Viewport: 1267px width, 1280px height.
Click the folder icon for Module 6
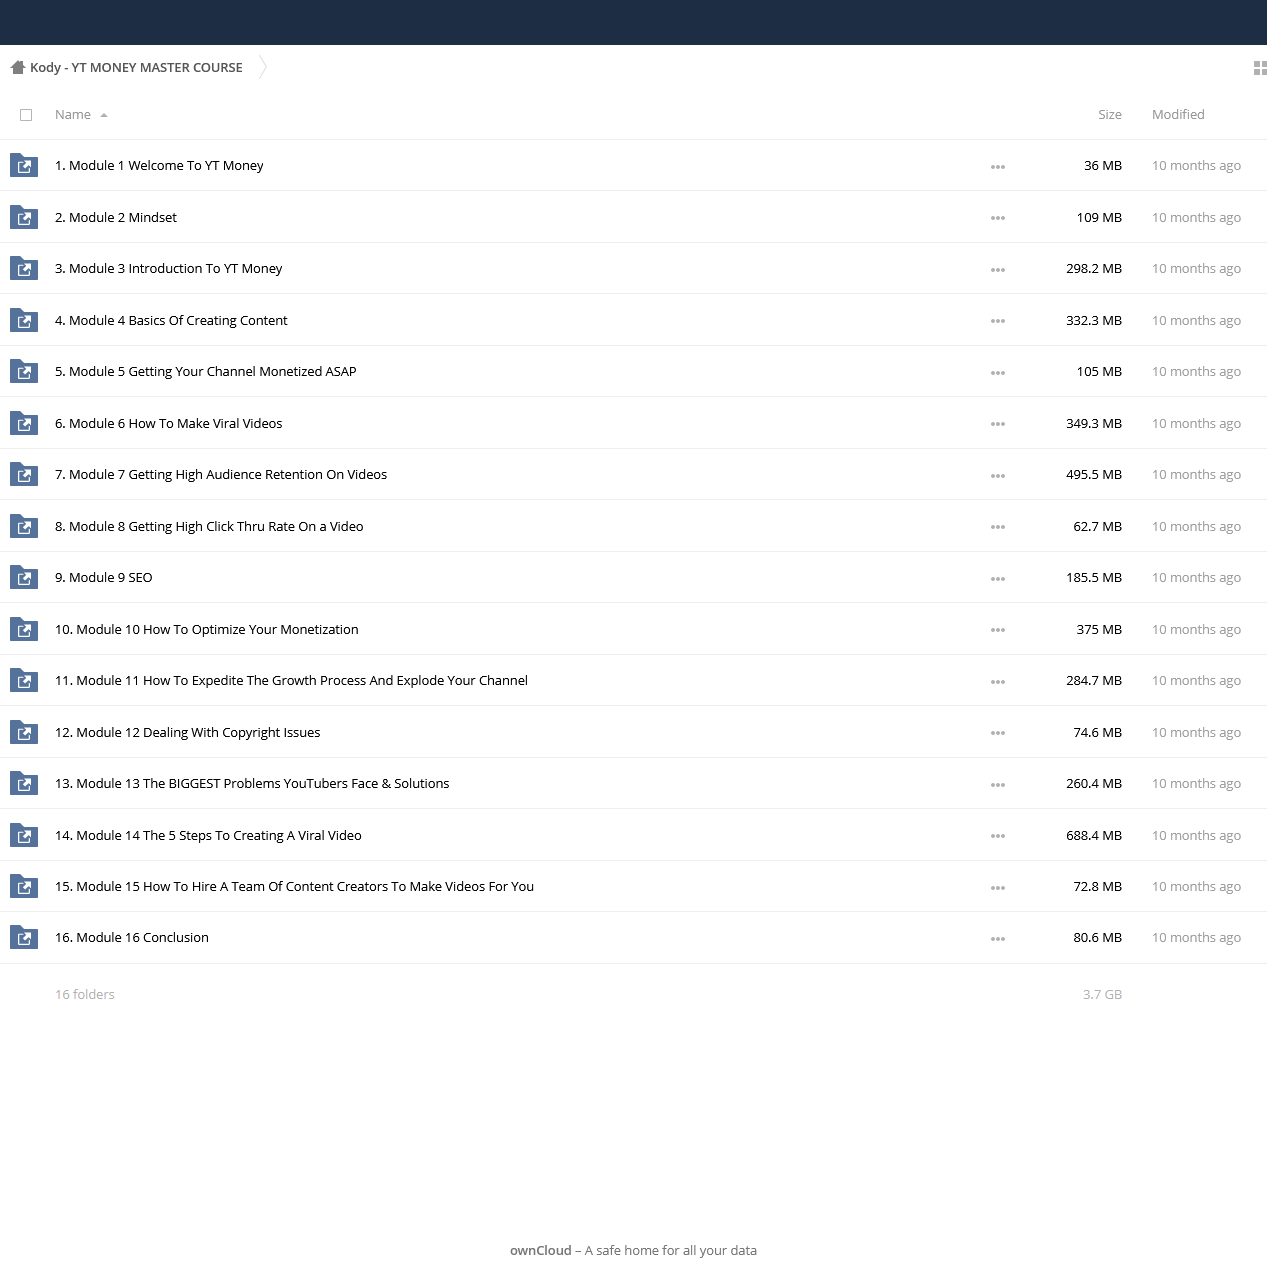pos(24,423)
